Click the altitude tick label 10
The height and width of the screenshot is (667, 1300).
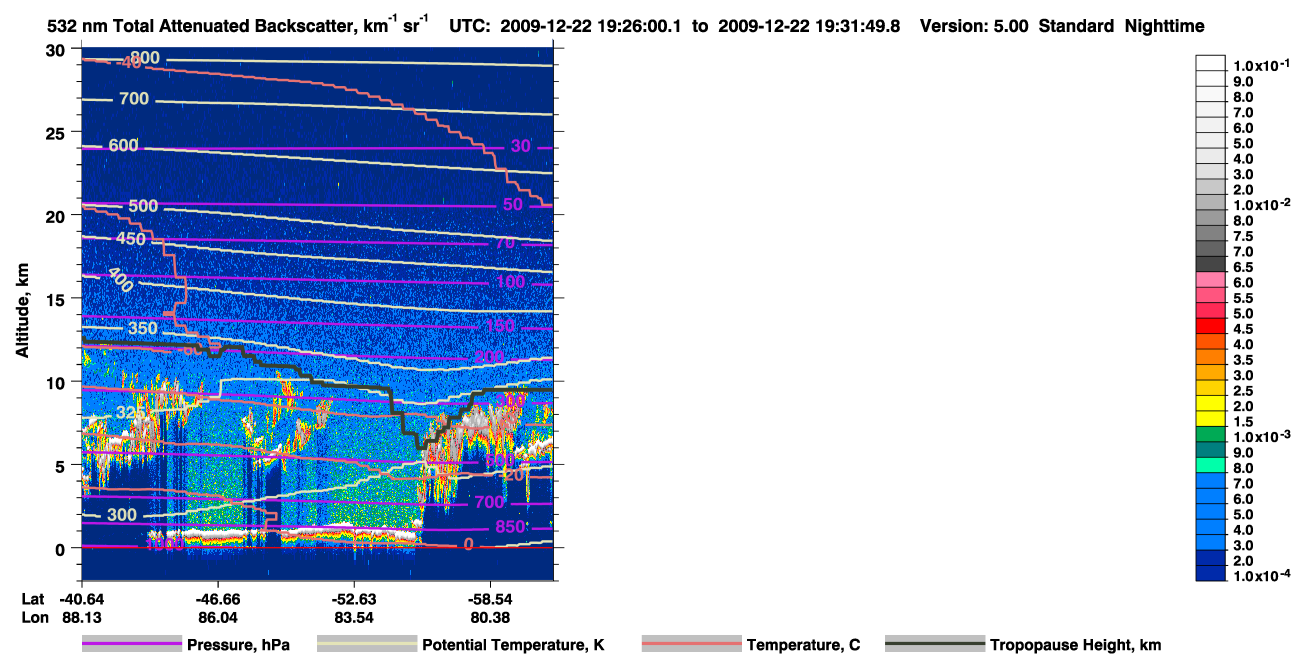58,382
